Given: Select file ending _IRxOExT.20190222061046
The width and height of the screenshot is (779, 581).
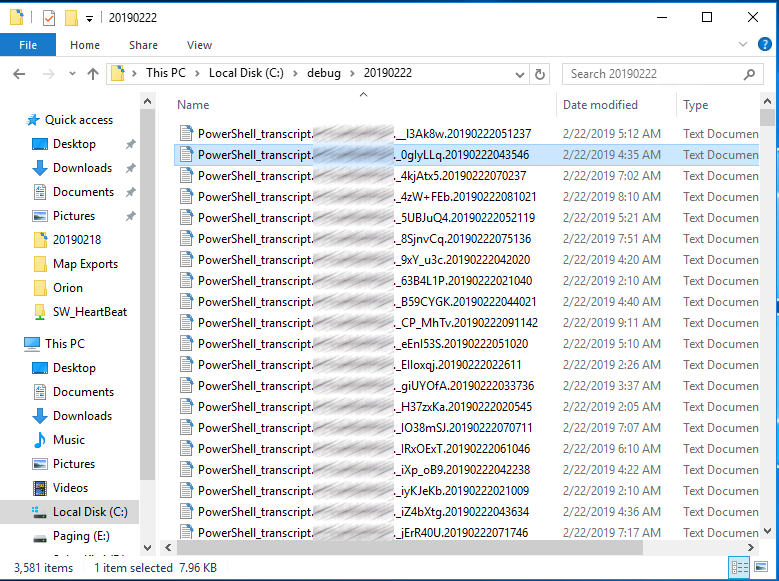Looking at the screenshot, I should click(466, 448).
